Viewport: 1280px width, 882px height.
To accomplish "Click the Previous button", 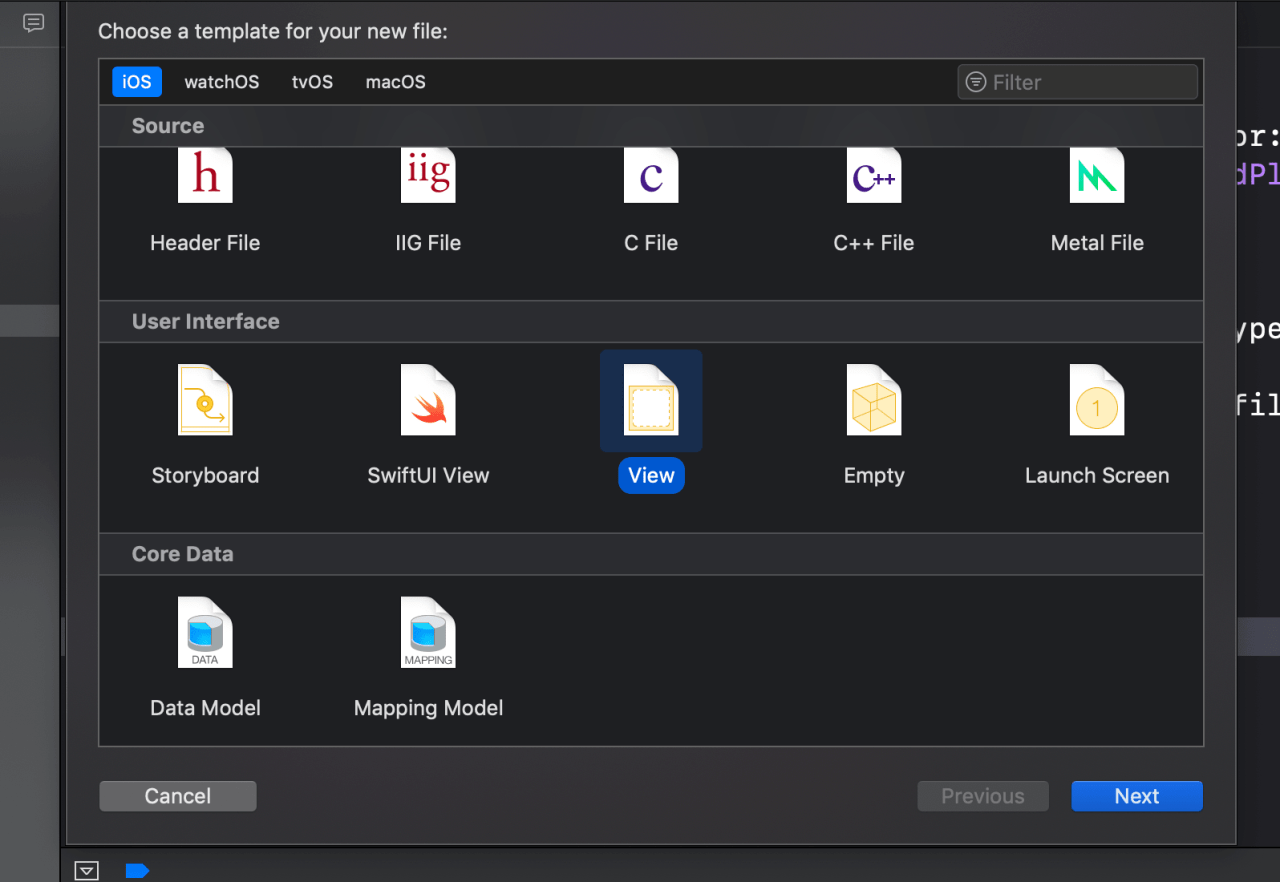I will click(x=983, y=796).
